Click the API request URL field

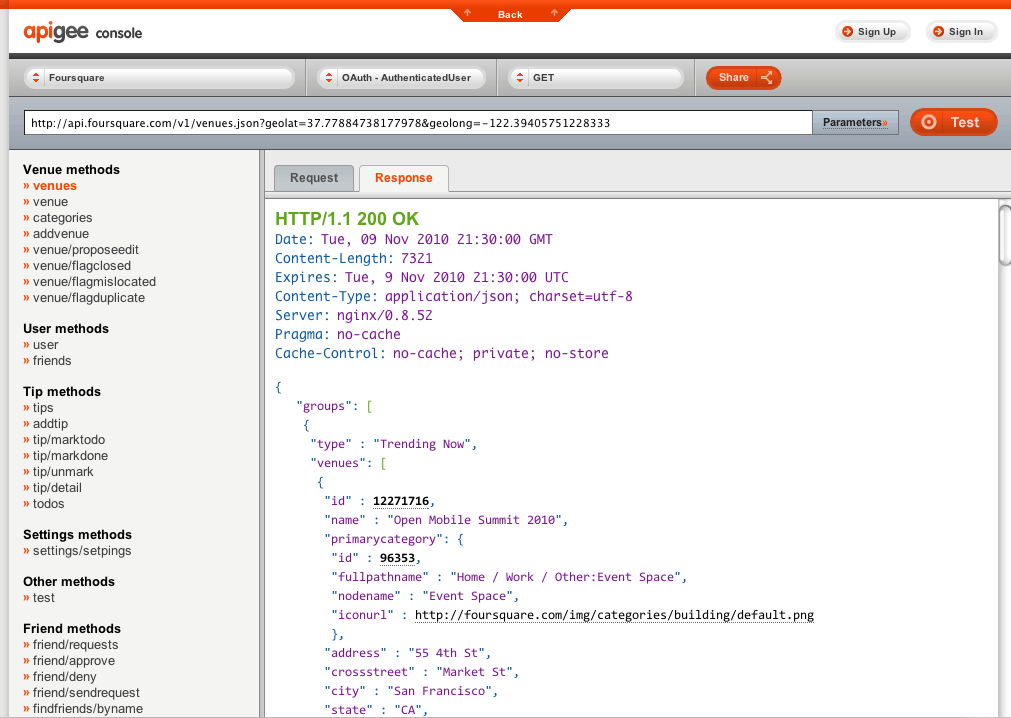(x=418, y=122)
